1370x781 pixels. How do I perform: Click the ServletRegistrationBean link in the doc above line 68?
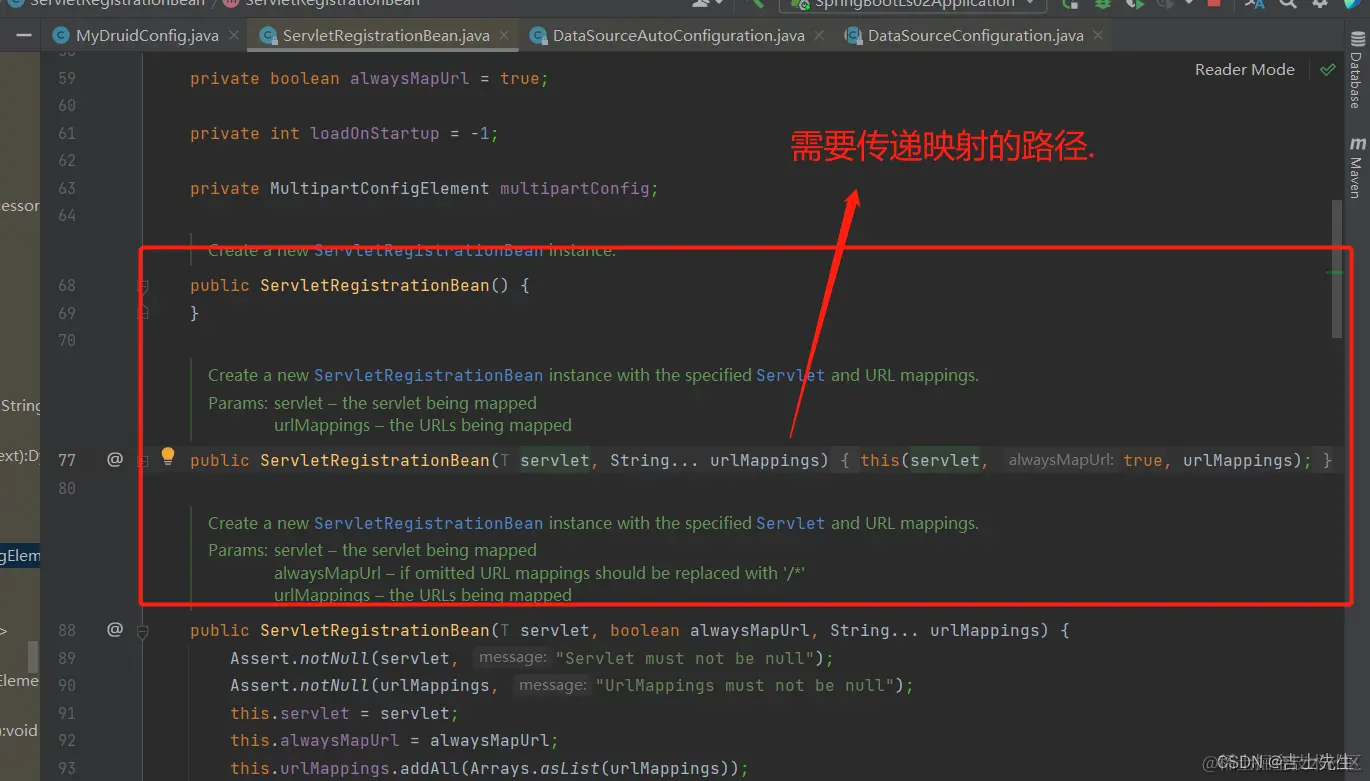pos(429,251)
